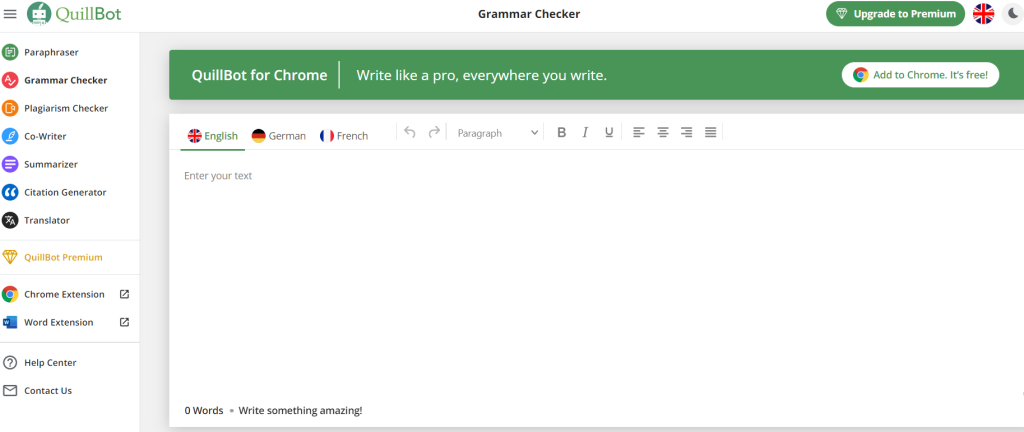This screenshot has height=432, width=1024.
Task: Toggle bold formatting
Action: tap(562, 133)
